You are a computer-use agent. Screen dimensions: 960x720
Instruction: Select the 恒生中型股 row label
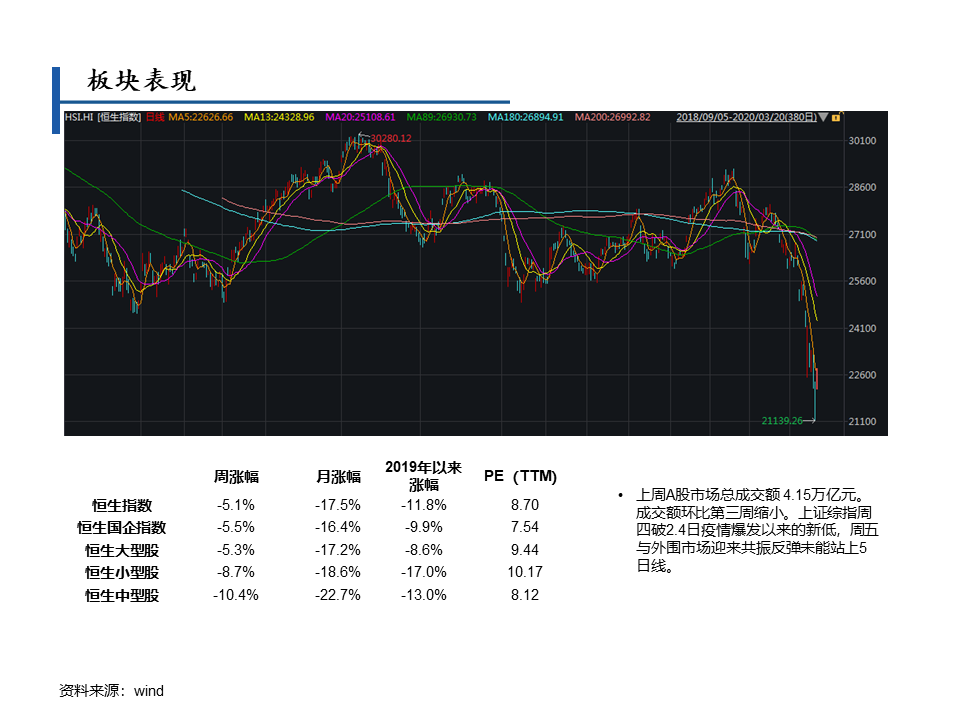point(122,594)
